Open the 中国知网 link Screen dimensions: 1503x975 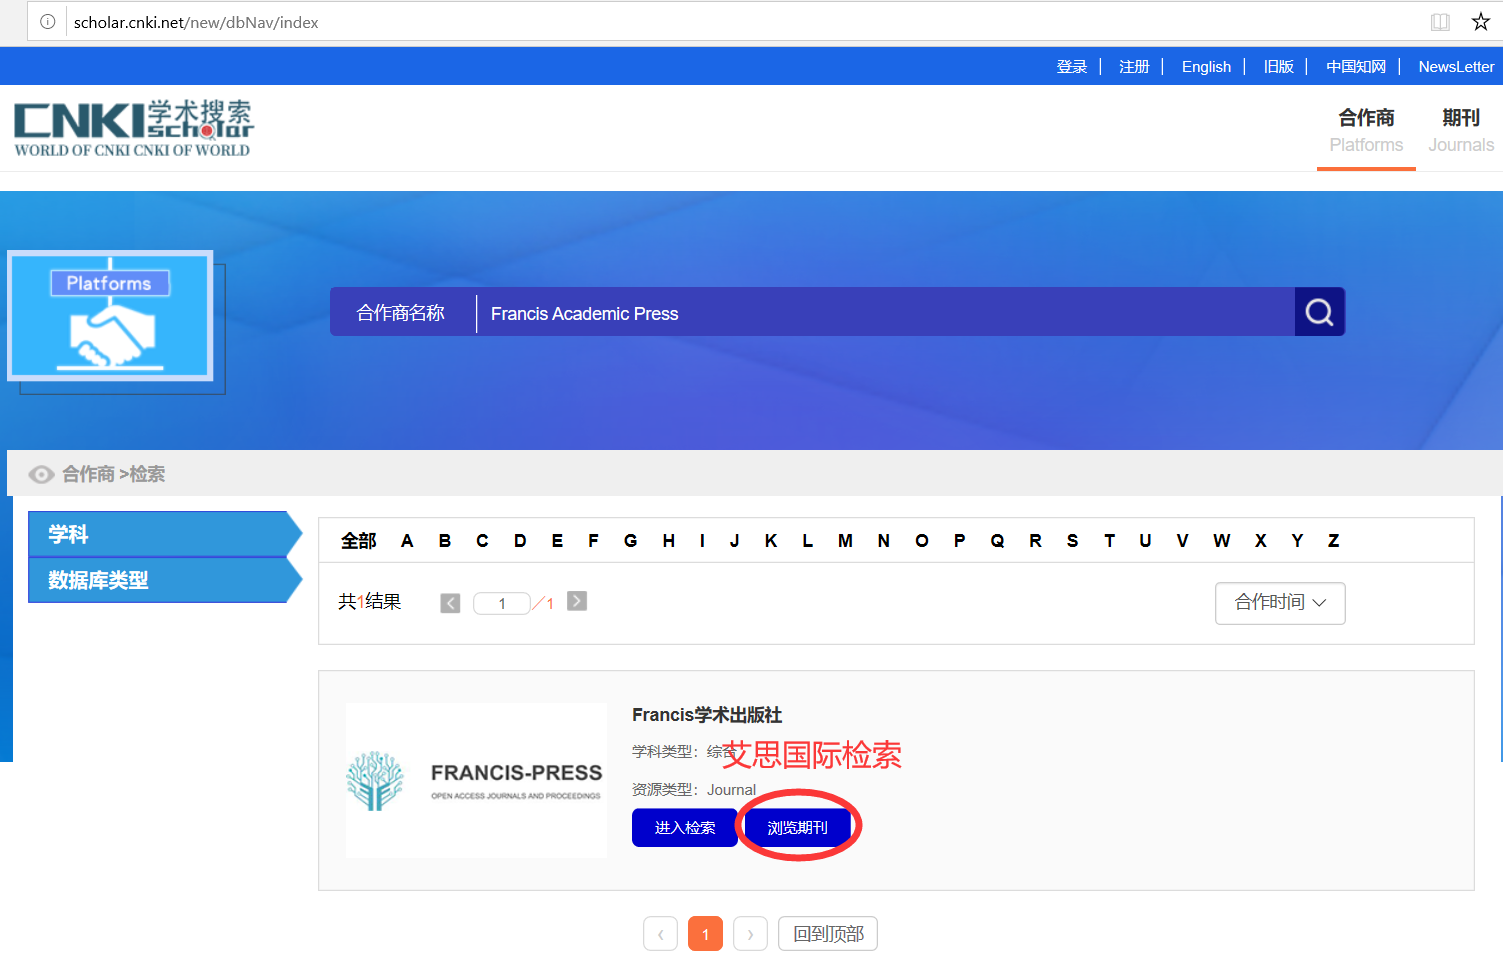click(1356, 67)
